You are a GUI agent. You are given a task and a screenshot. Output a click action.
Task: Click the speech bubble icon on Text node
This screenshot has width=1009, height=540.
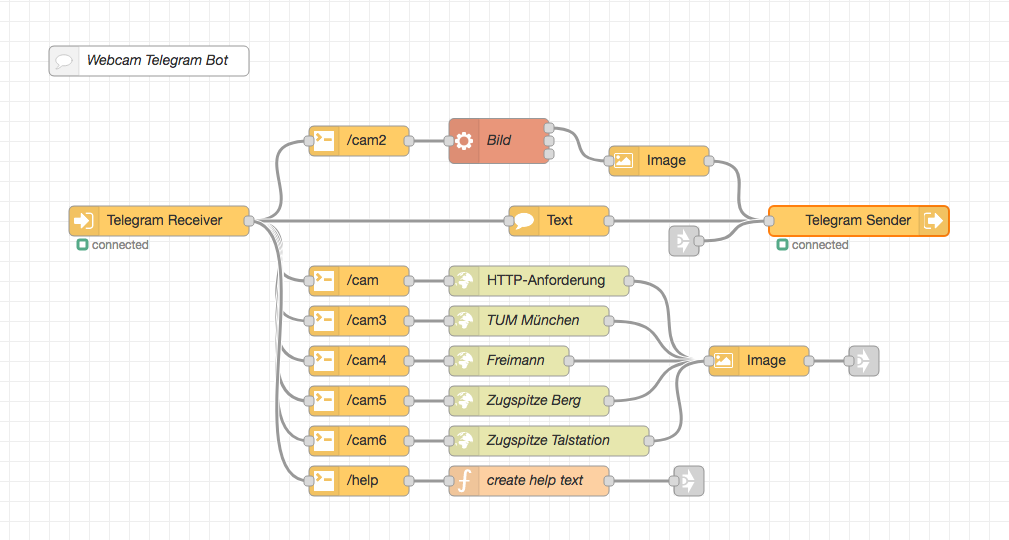524,221
